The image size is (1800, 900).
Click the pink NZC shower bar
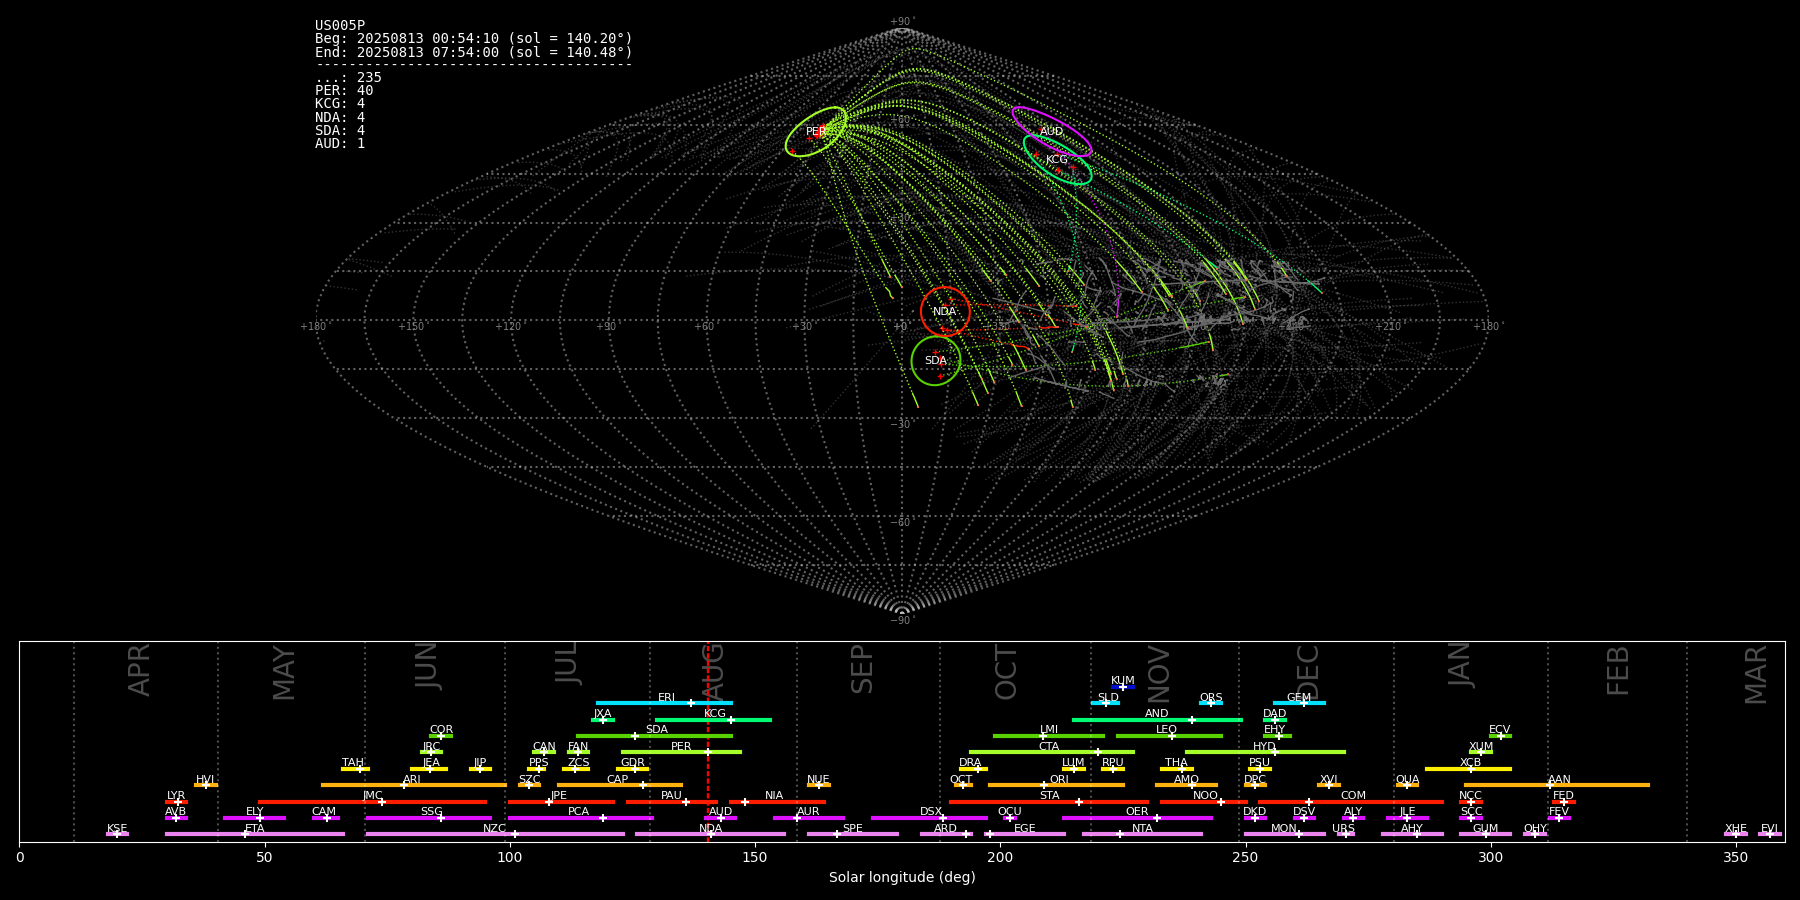pos(495,834)
